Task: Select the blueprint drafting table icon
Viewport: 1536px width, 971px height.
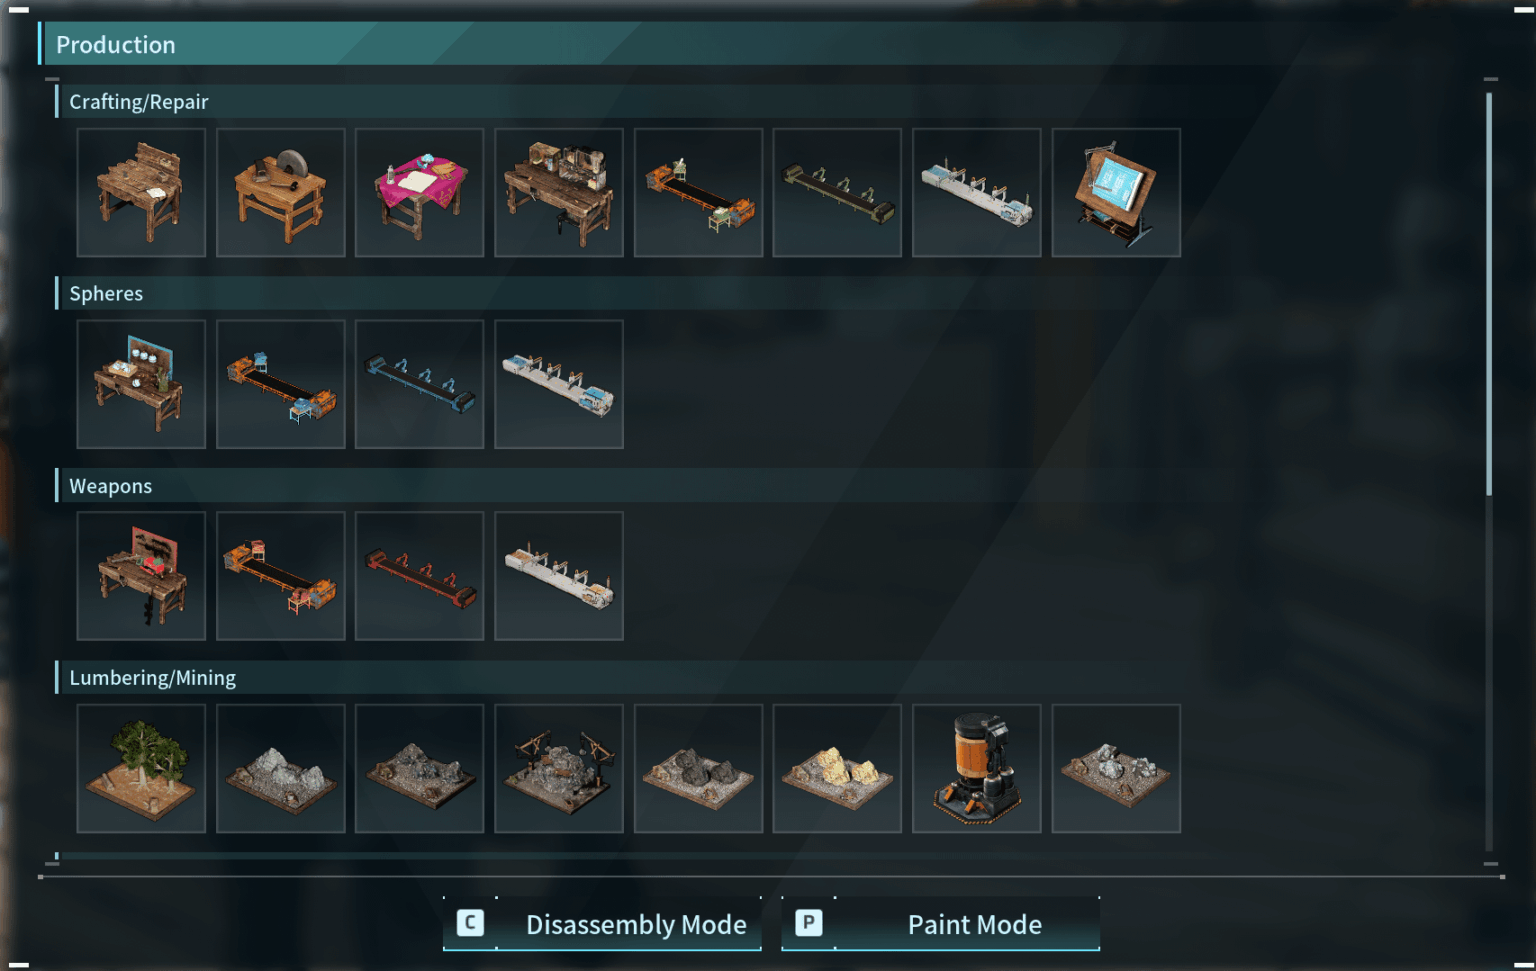Action: pos(1116,192)
